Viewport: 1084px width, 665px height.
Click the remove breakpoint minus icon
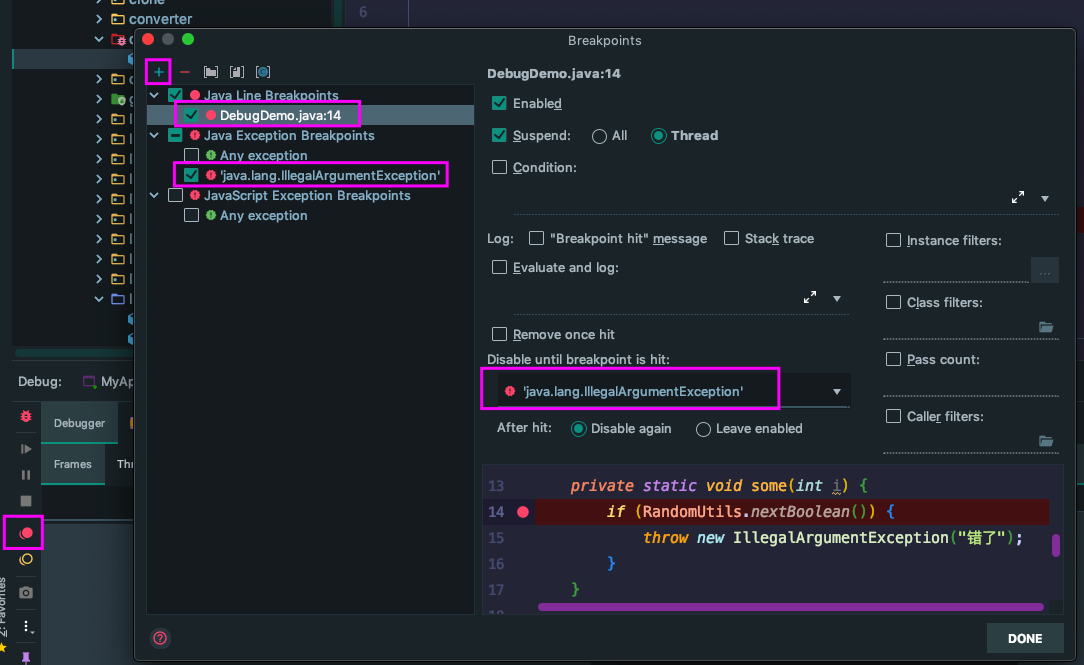coord(184,72)
